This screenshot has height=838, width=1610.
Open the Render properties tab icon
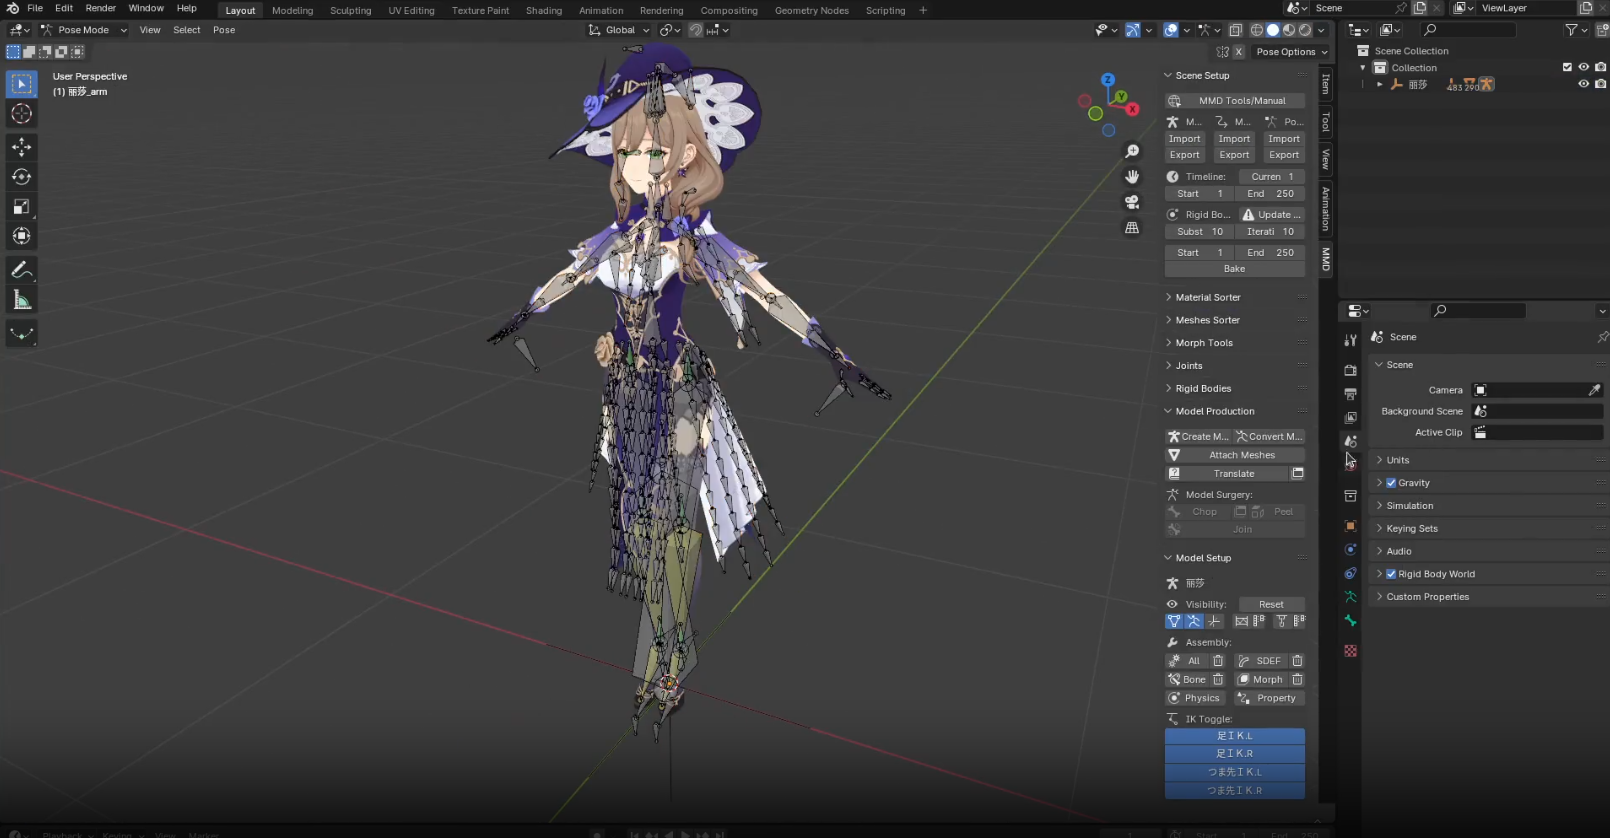[x=1351, y=370]
